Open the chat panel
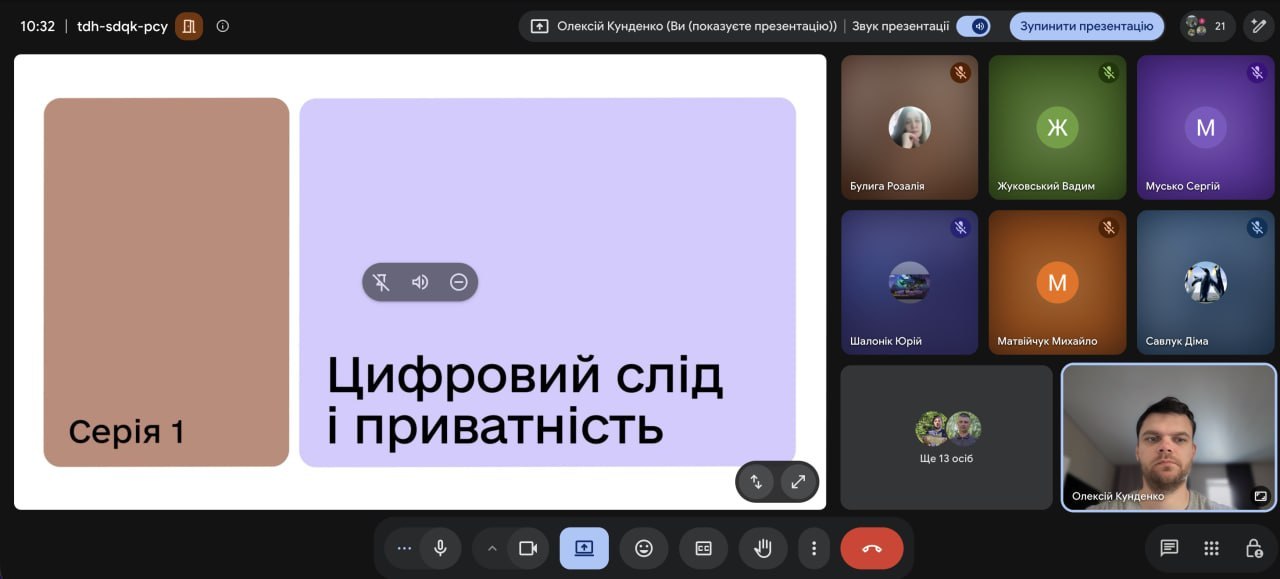The image size is (1280, 579). 1168,548
